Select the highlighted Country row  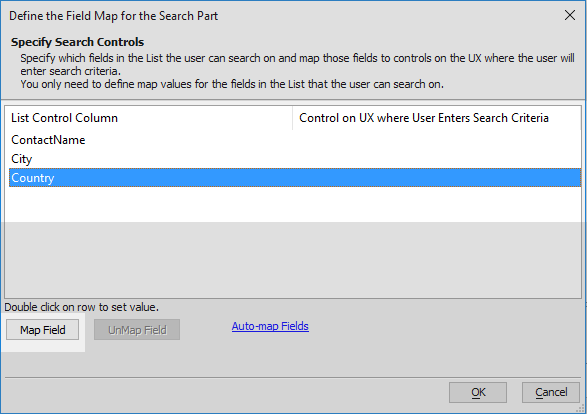295,178
